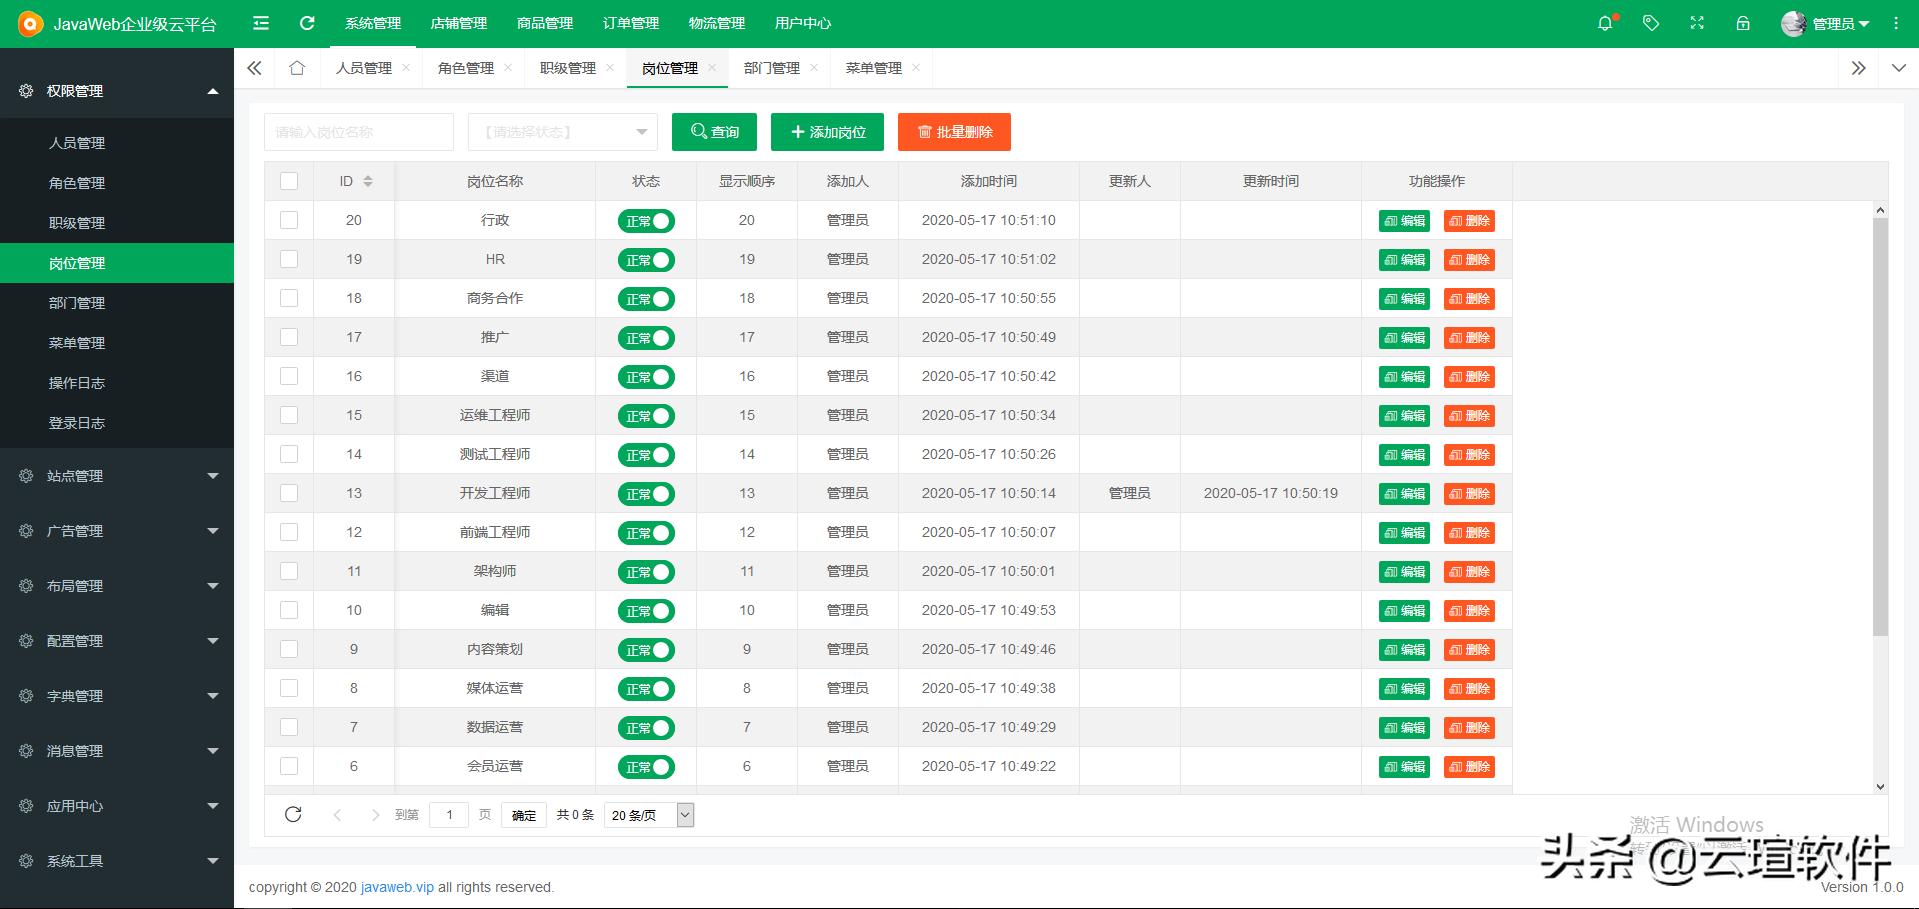Enter fullscreen mode via the expand icon

pos(1696,22)
